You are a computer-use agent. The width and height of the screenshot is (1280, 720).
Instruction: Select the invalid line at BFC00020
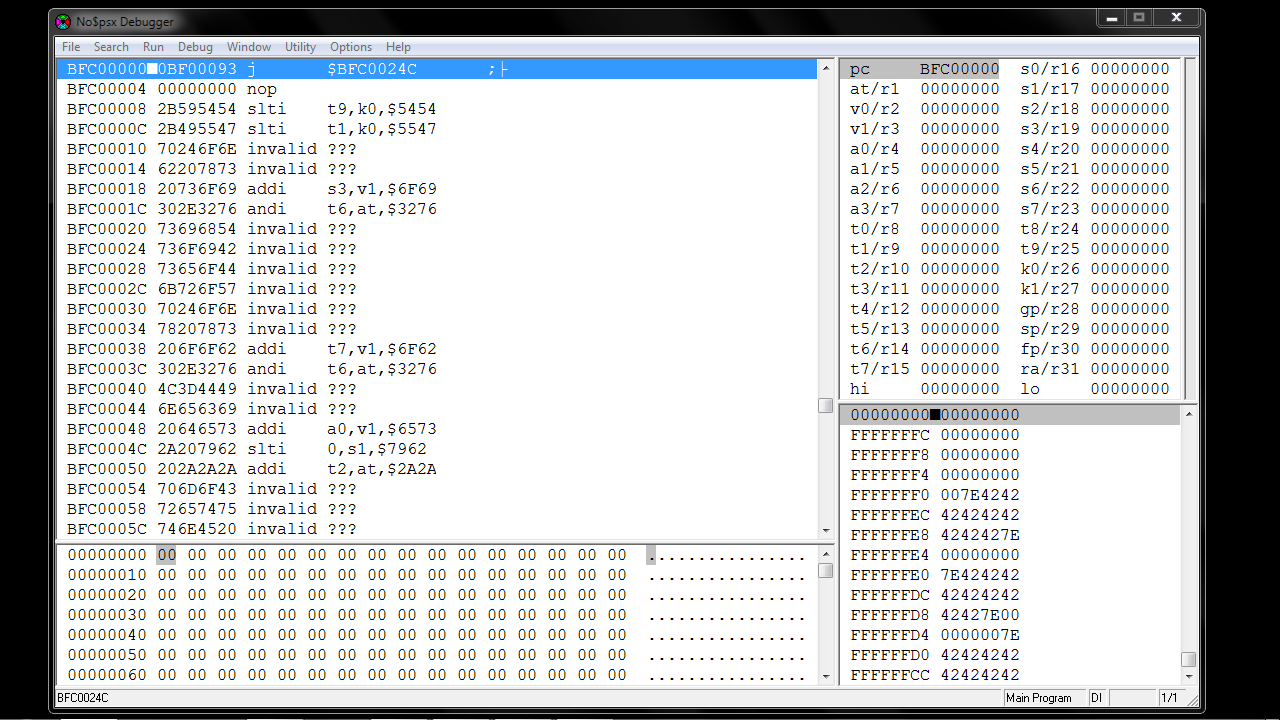[436, 229]
